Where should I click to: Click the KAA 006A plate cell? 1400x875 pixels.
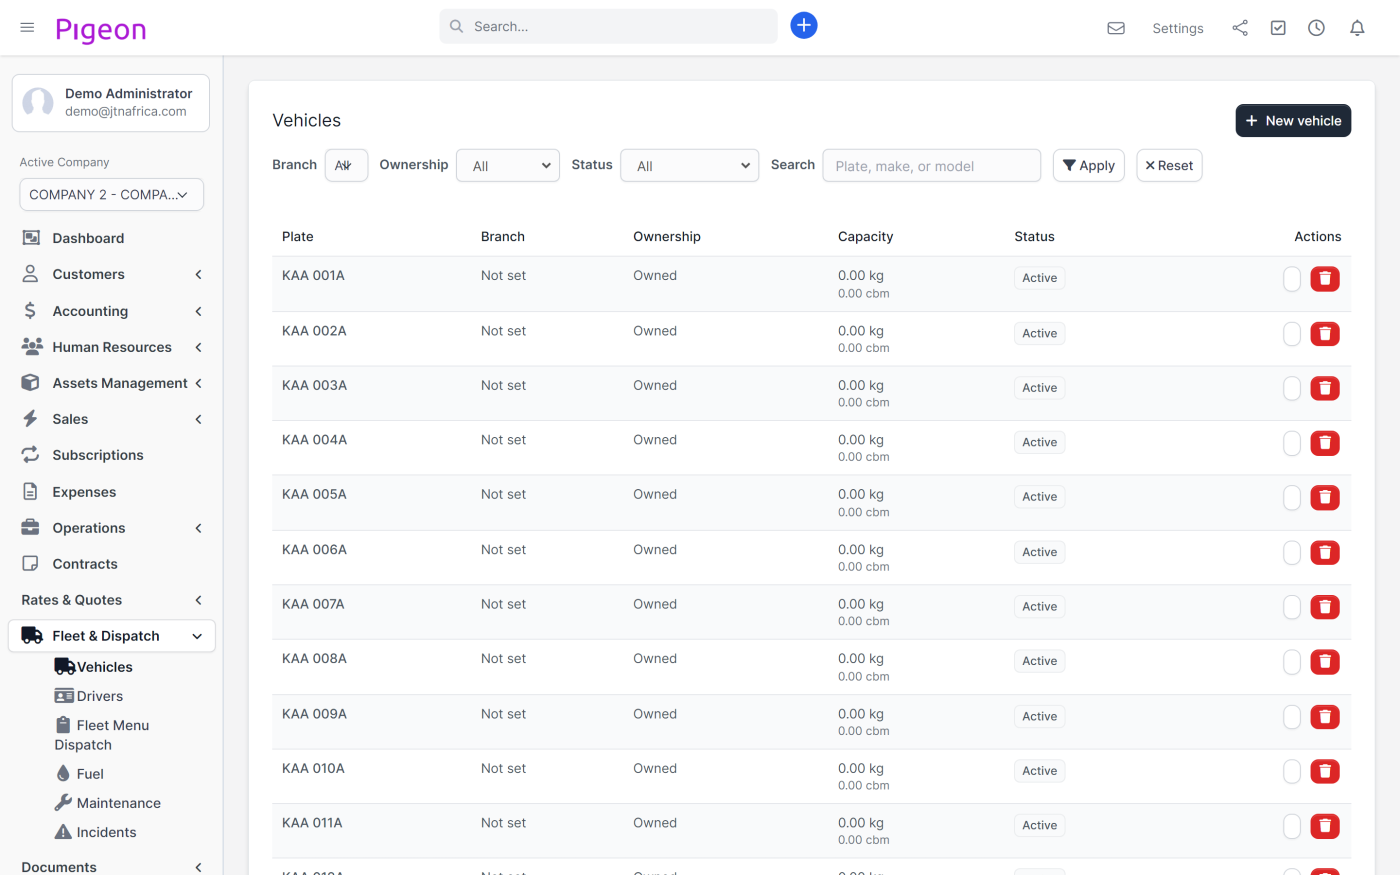pyautogui.click(x=314, y=550)
